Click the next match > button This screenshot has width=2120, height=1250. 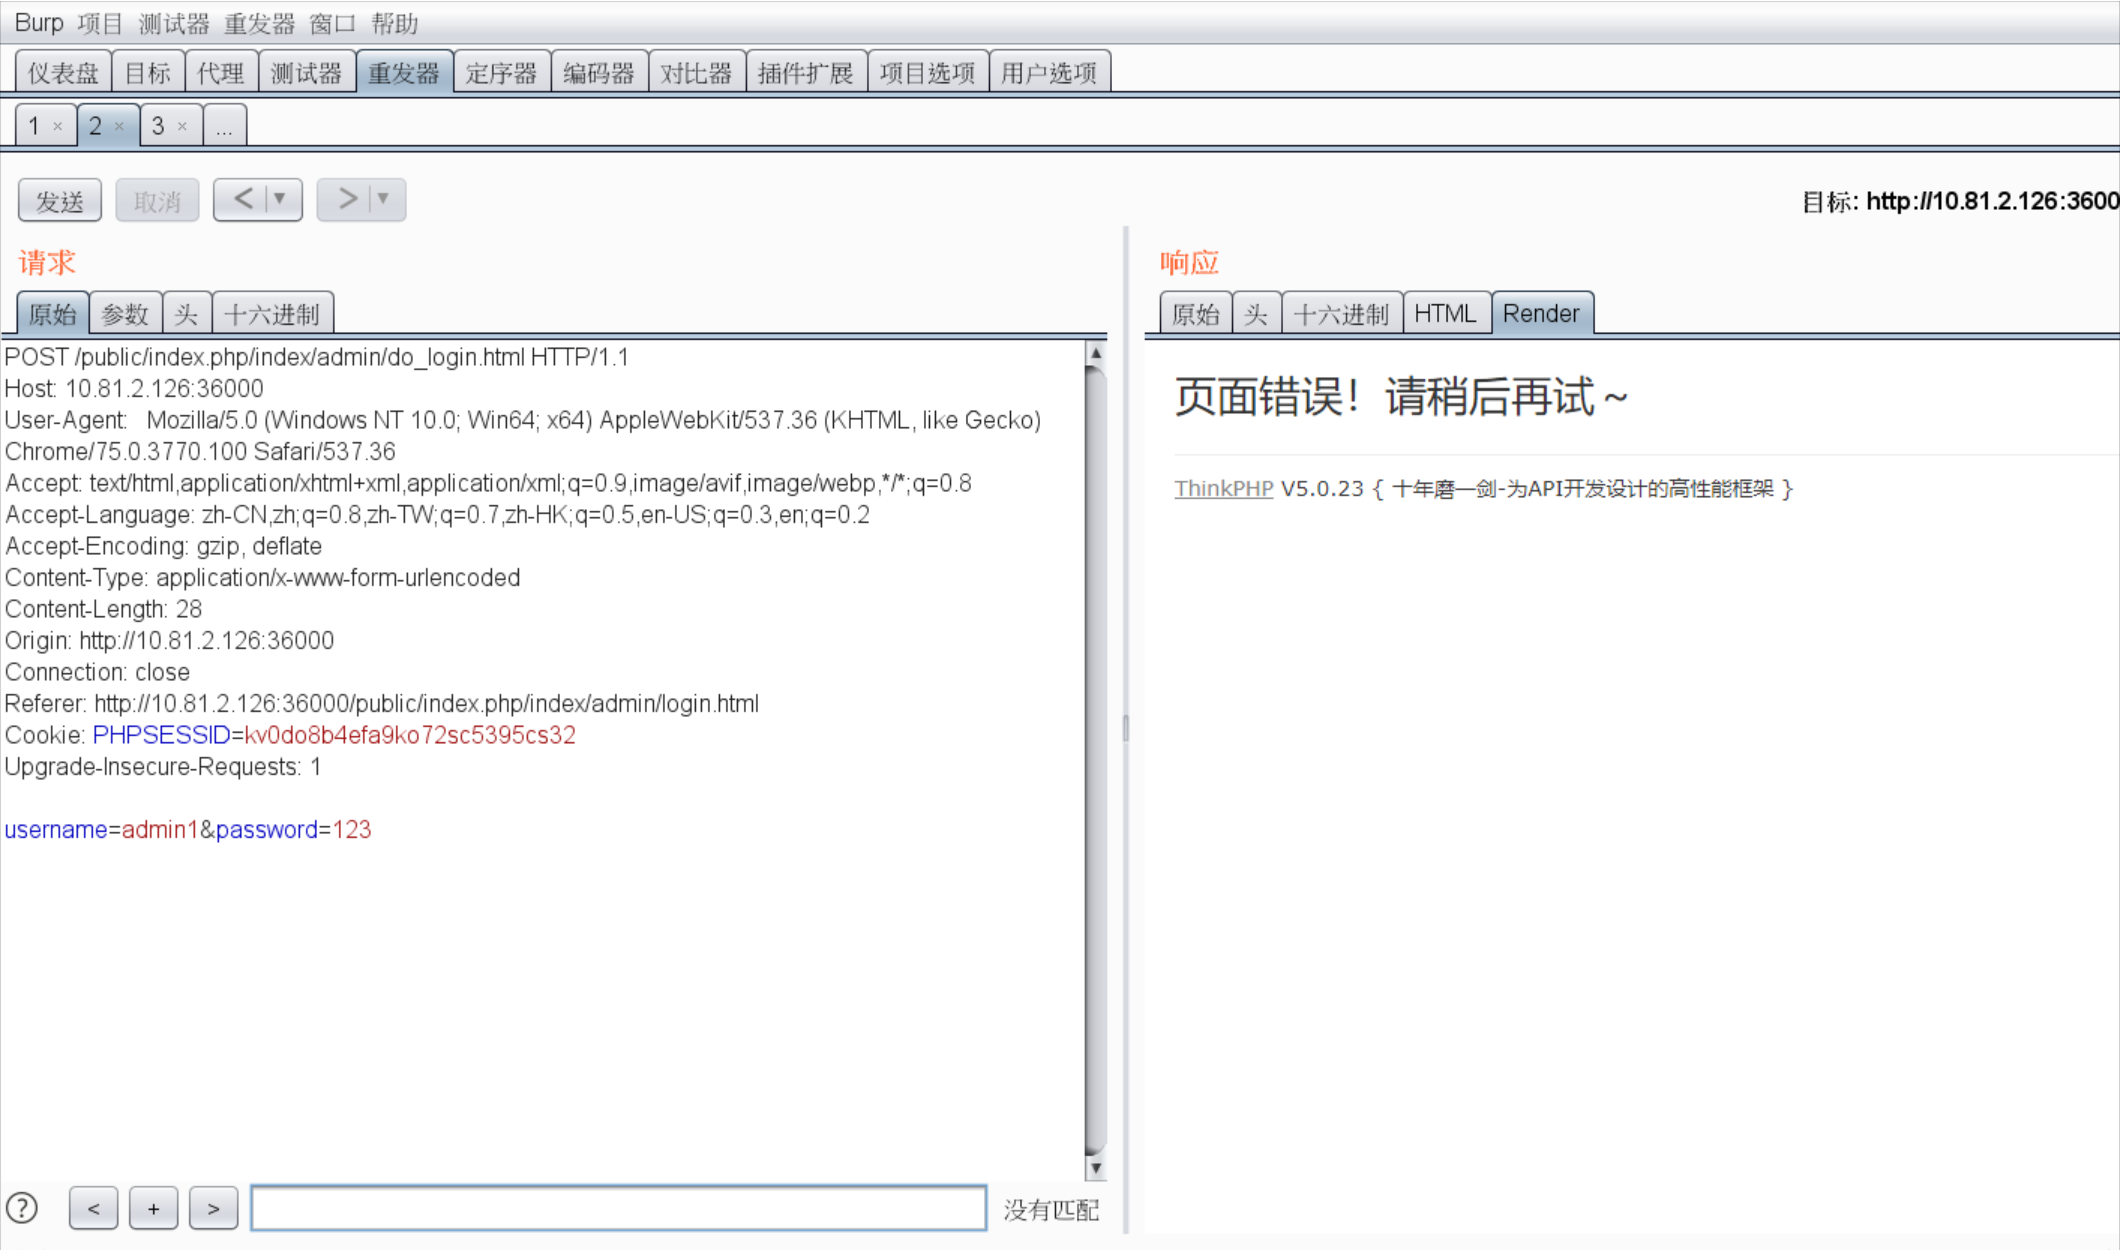214,1208
